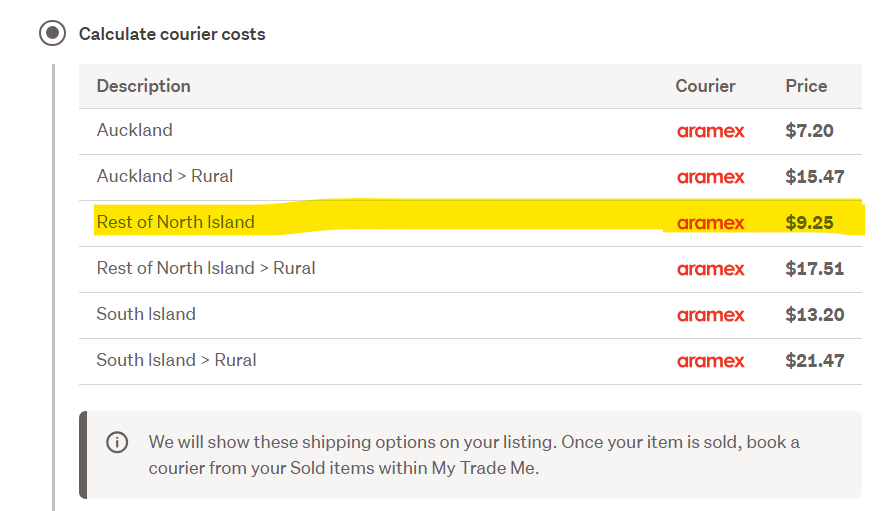Select the Auckland description text

click(x=134, y=130)
